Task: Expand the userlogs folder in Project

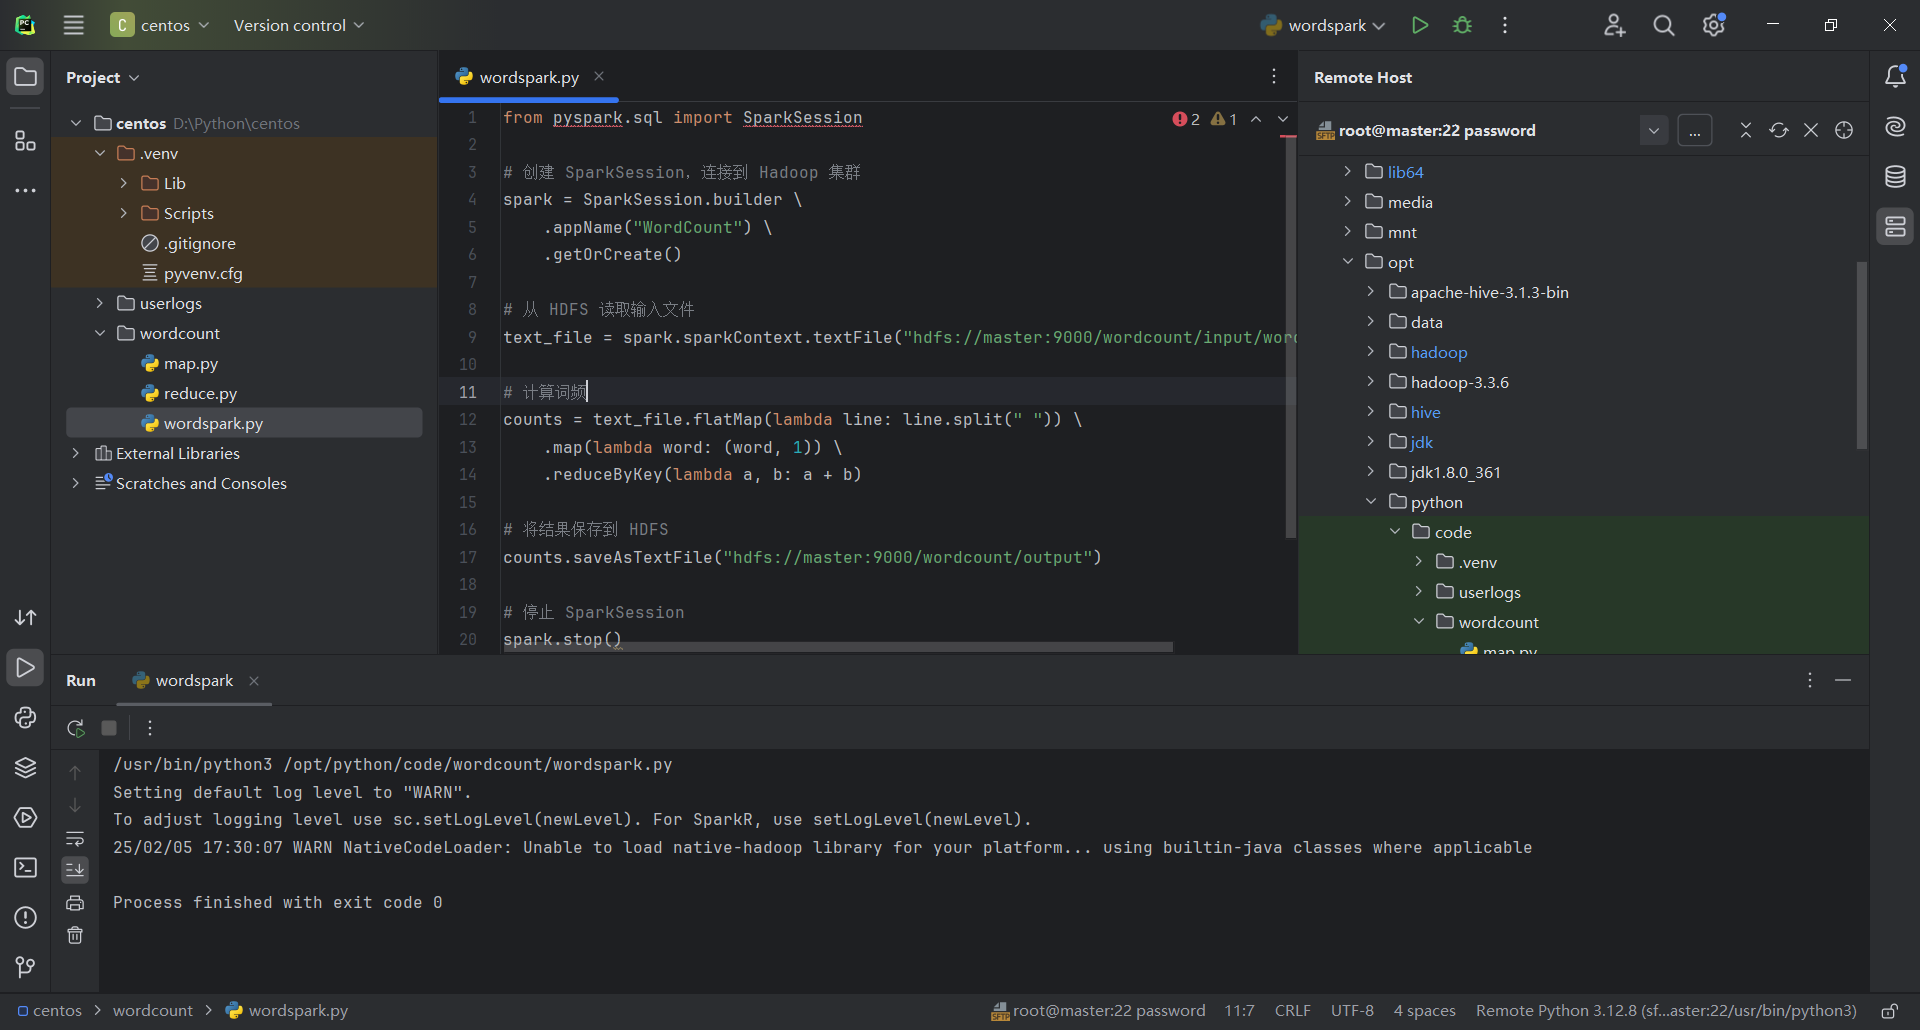Action: (100, 303)
